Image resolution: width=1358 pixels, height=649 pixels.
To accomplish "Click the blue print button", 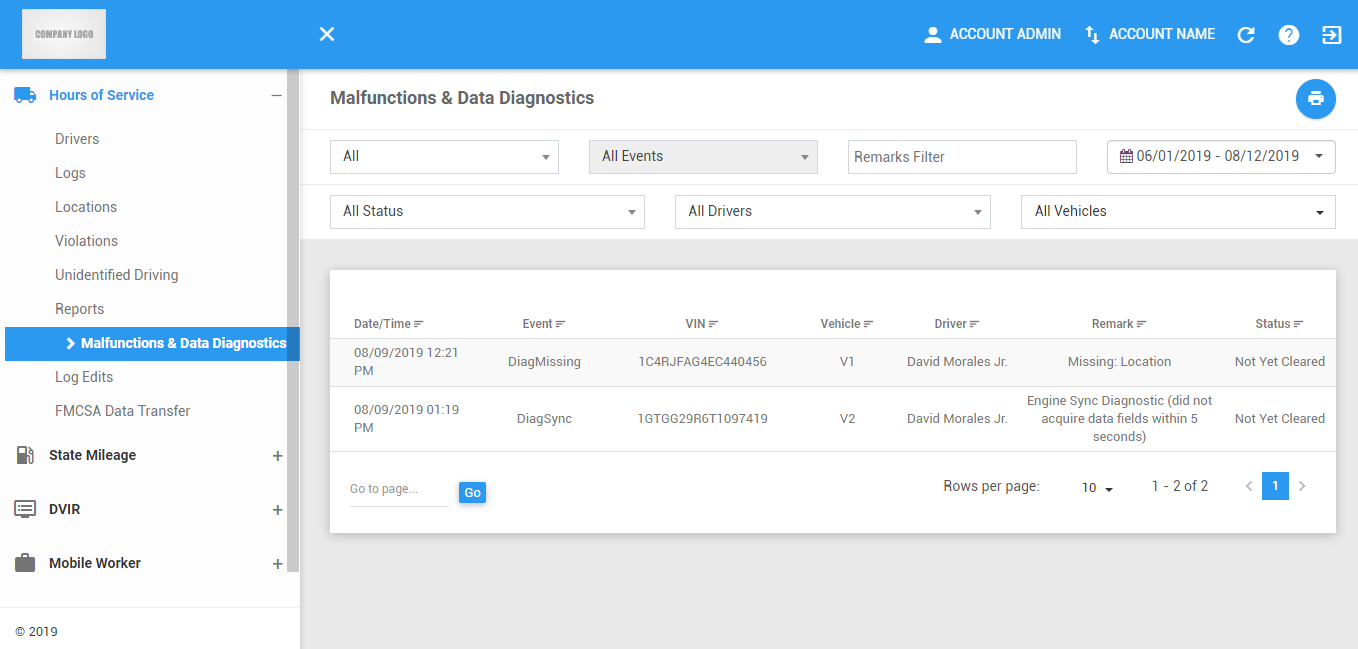I will [1316, 99].
